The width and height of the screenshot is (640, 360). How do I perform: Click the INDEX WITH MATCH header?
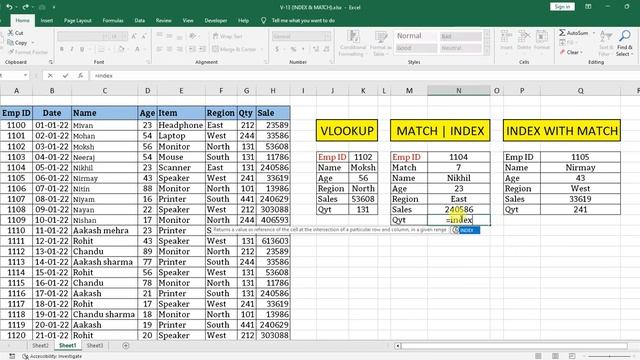tap(562, 131)
